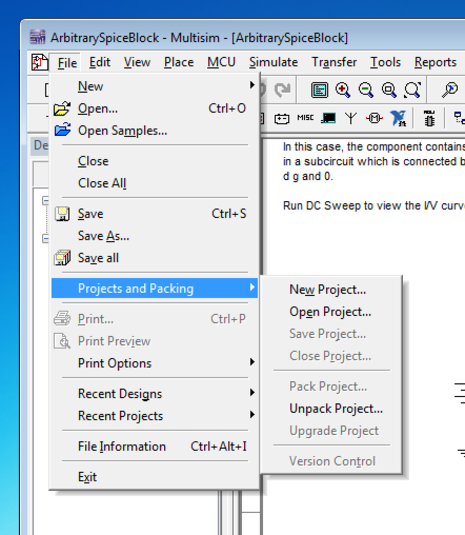The width and height of the screenshot is (465, 535).
Task: Click the Save Project... submenu entry
Action: coord(331,334)
